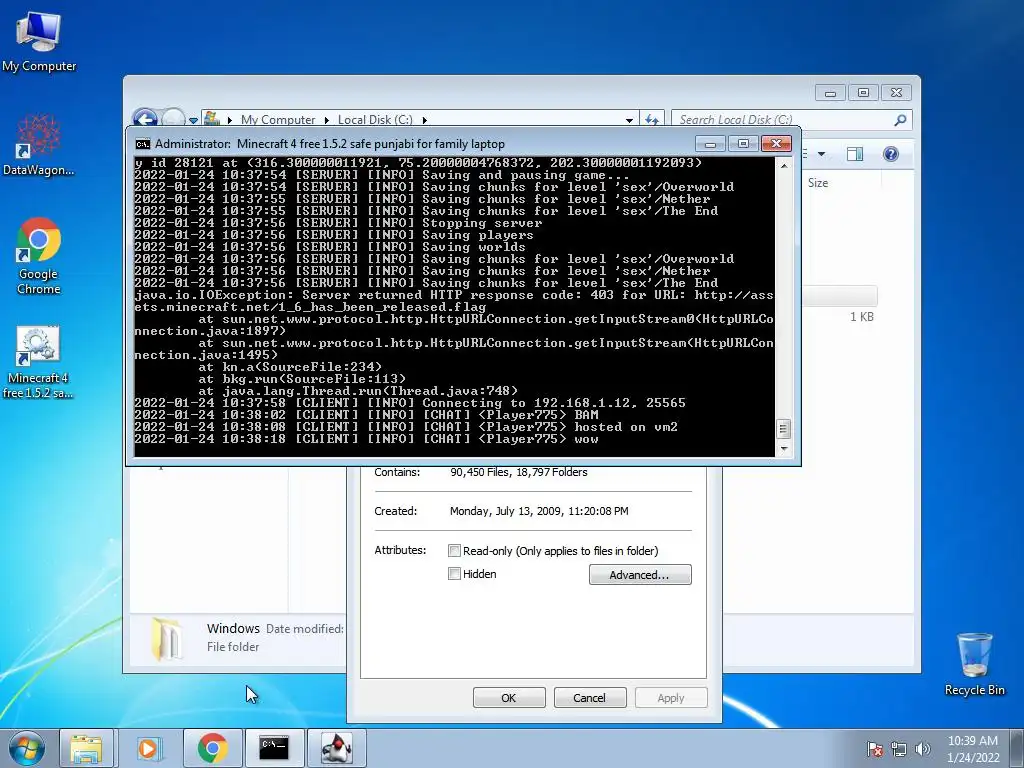Expand the address bar history dropdown
This screenshot has width=1024, height=768.
tap(629, 120)
